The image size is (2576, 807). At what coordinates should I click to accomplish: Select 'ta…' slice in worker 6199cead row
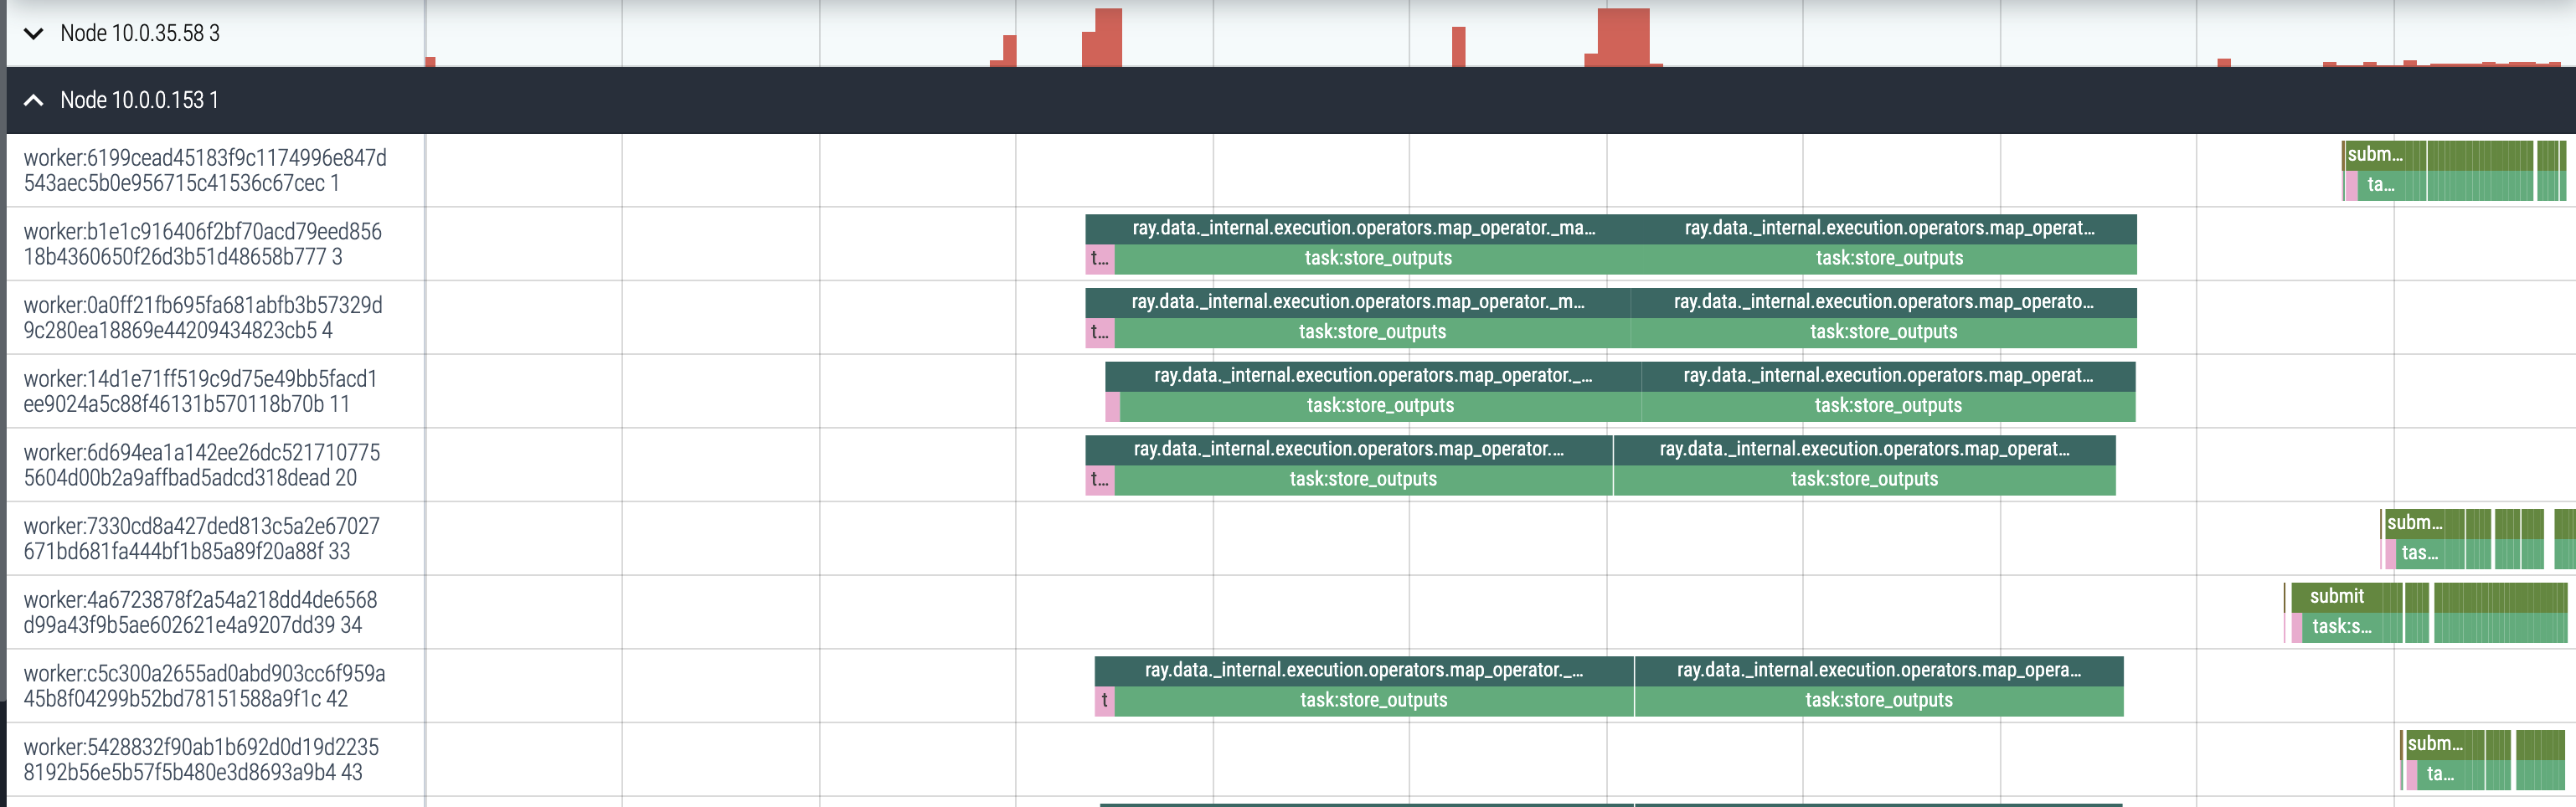click(x=2381, y=185)
